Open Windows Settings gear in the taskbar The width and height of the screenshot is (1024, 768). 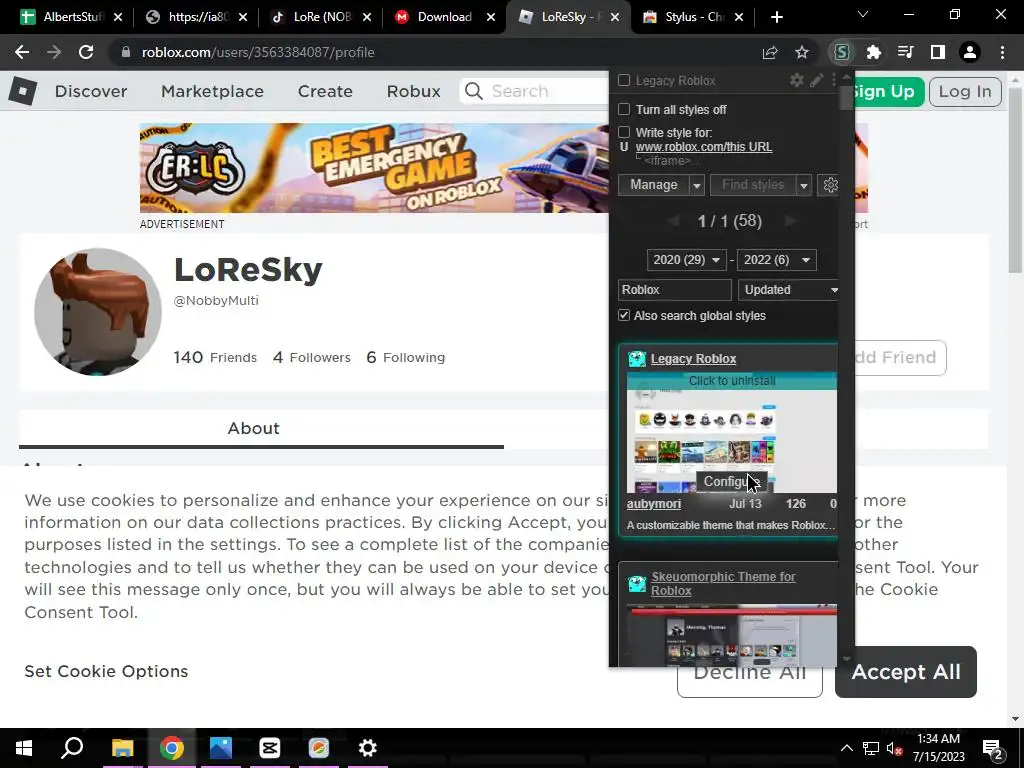(368, 748)
